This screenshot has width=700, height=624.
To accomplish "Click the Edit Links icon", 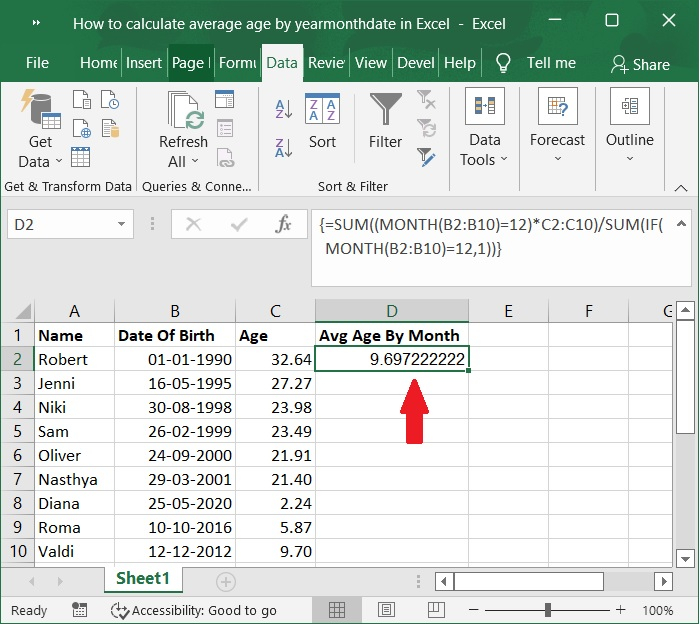I will point(225,157).
